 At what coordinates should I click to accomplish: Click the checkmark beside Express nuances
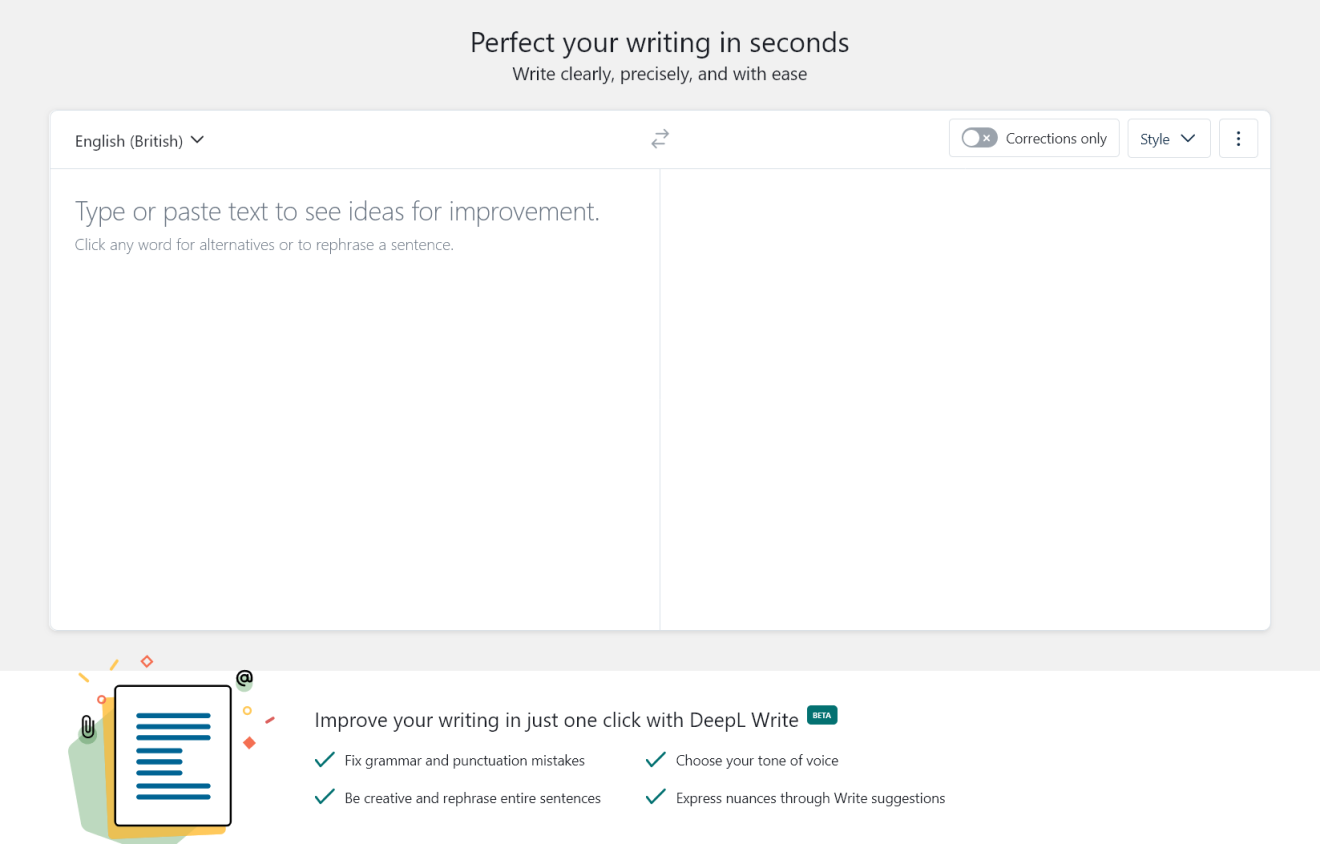(655, 797)
